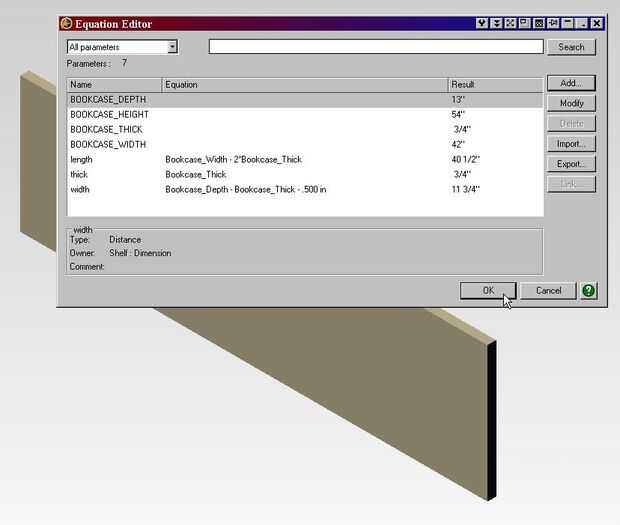620x525 pixels.
Task: Click the equation Bookcase_Width - 2*Bookcase_Thick
Action: tap(233, 160)
